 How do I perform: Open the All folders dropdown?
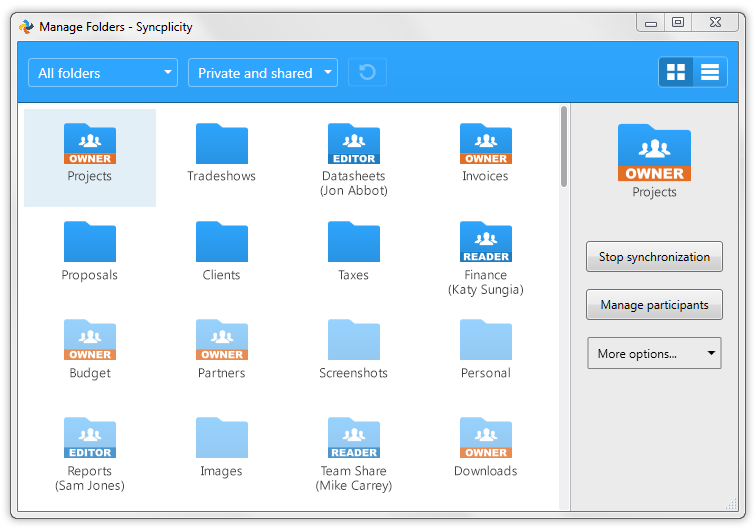(x=103, y=73)
